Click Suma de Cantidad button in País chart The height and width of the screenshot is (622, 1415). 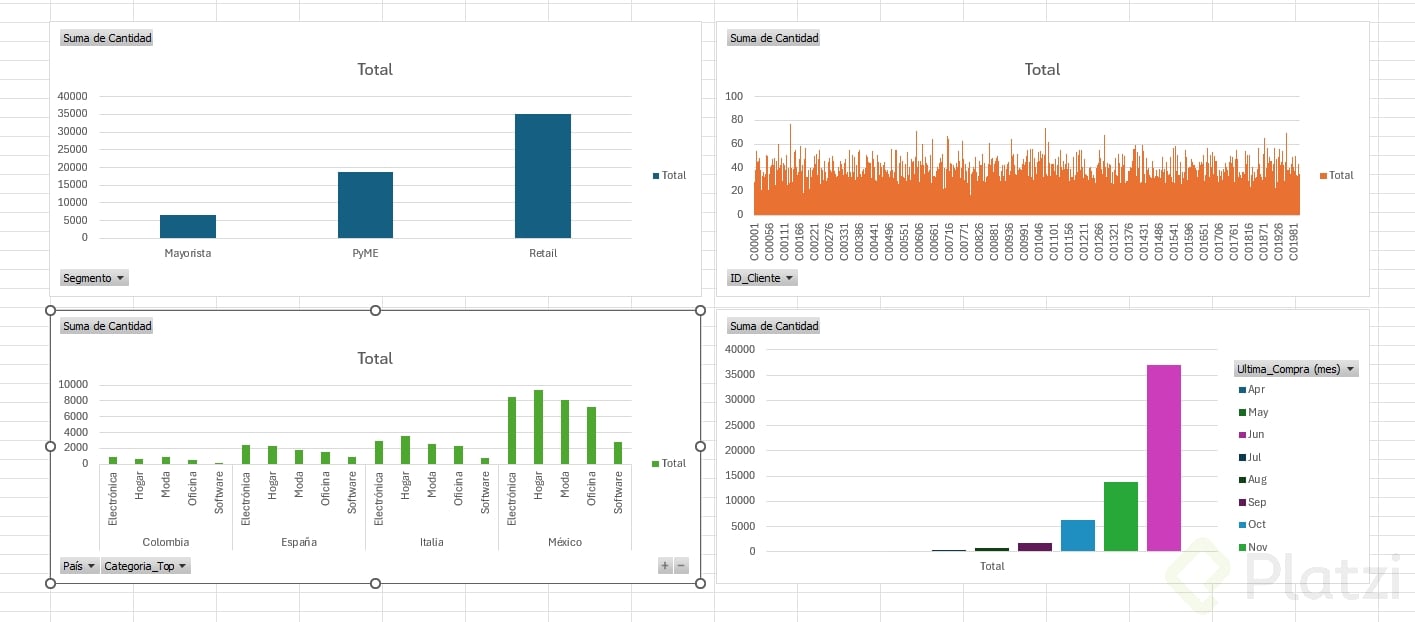(107, 326)
